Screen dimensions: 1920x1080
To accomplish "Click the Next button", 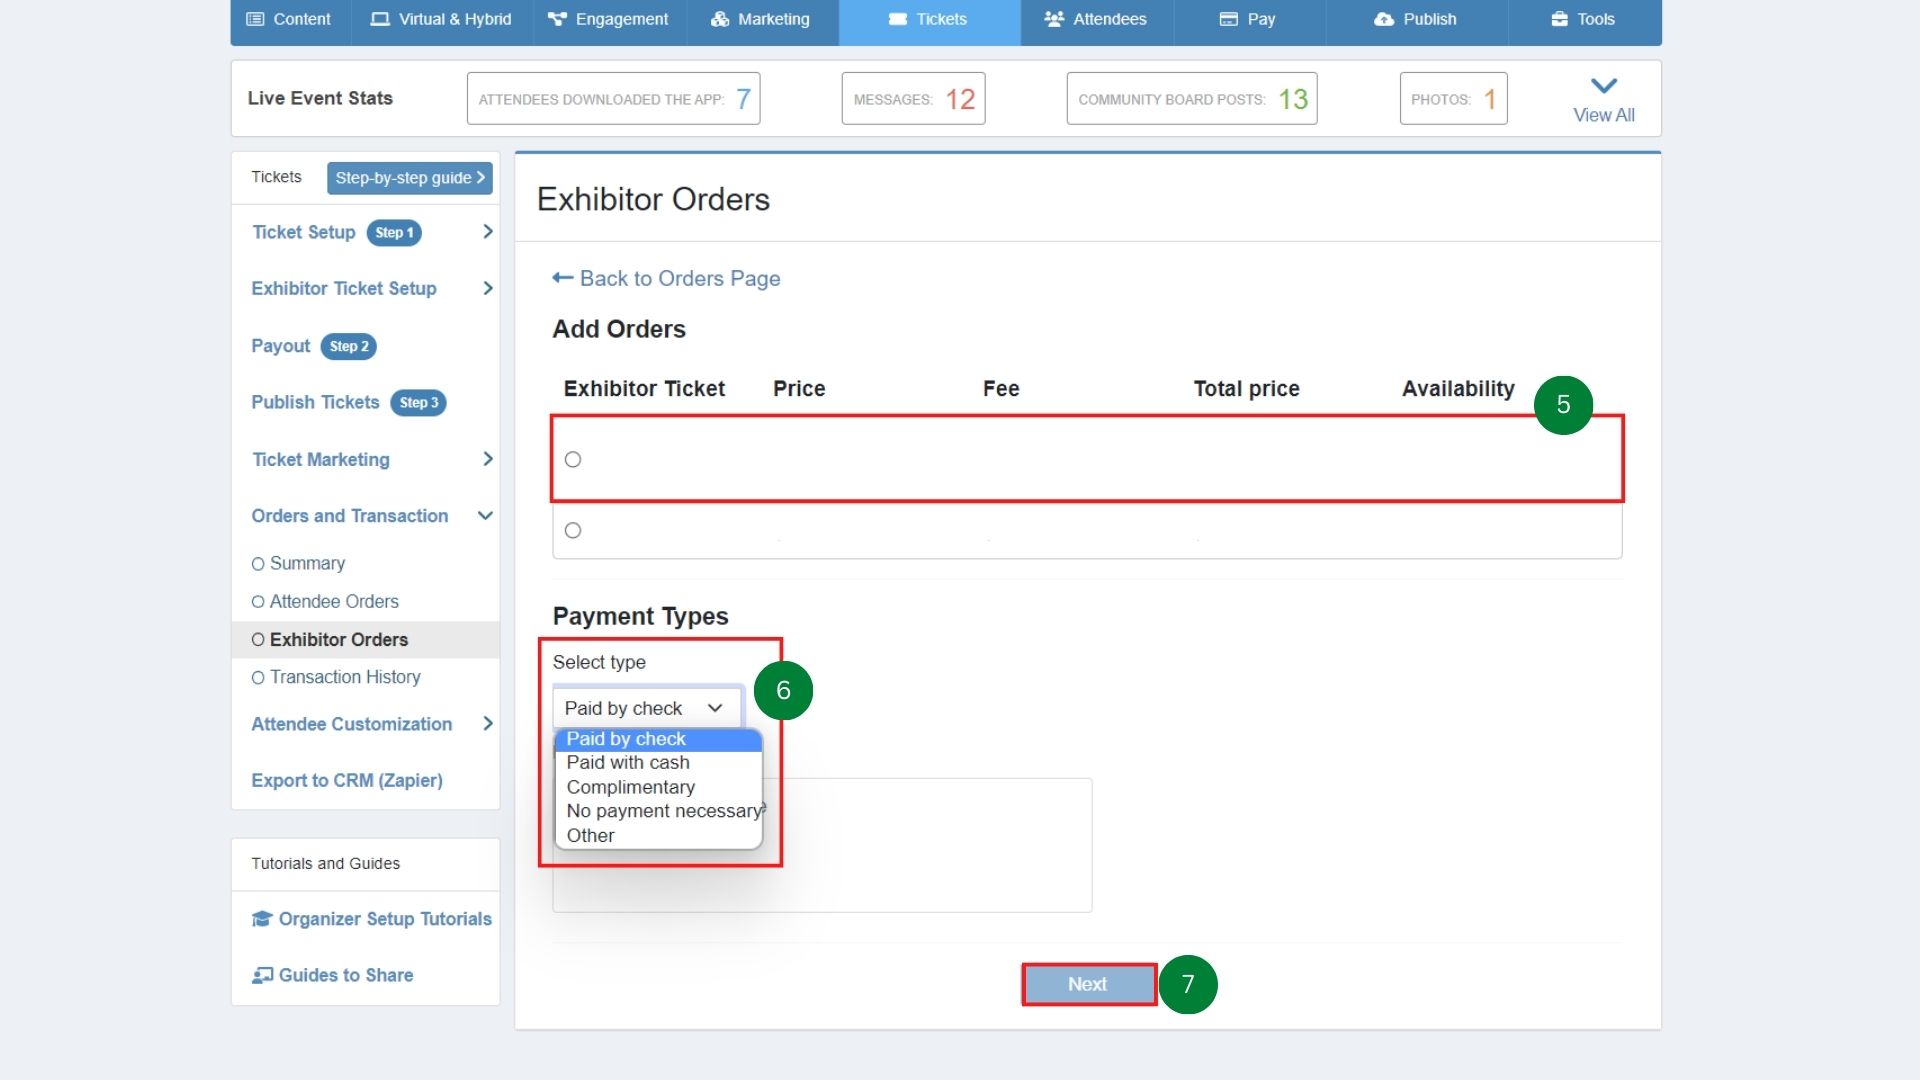I will click(x=1088, y=985).
